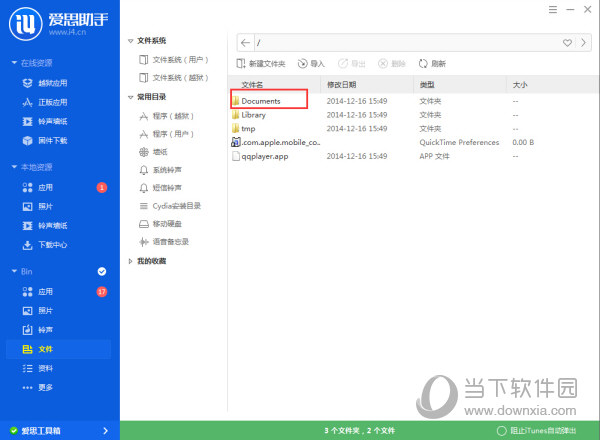
Task: Click the www.i4.cn link text
Action: [67, 32]
